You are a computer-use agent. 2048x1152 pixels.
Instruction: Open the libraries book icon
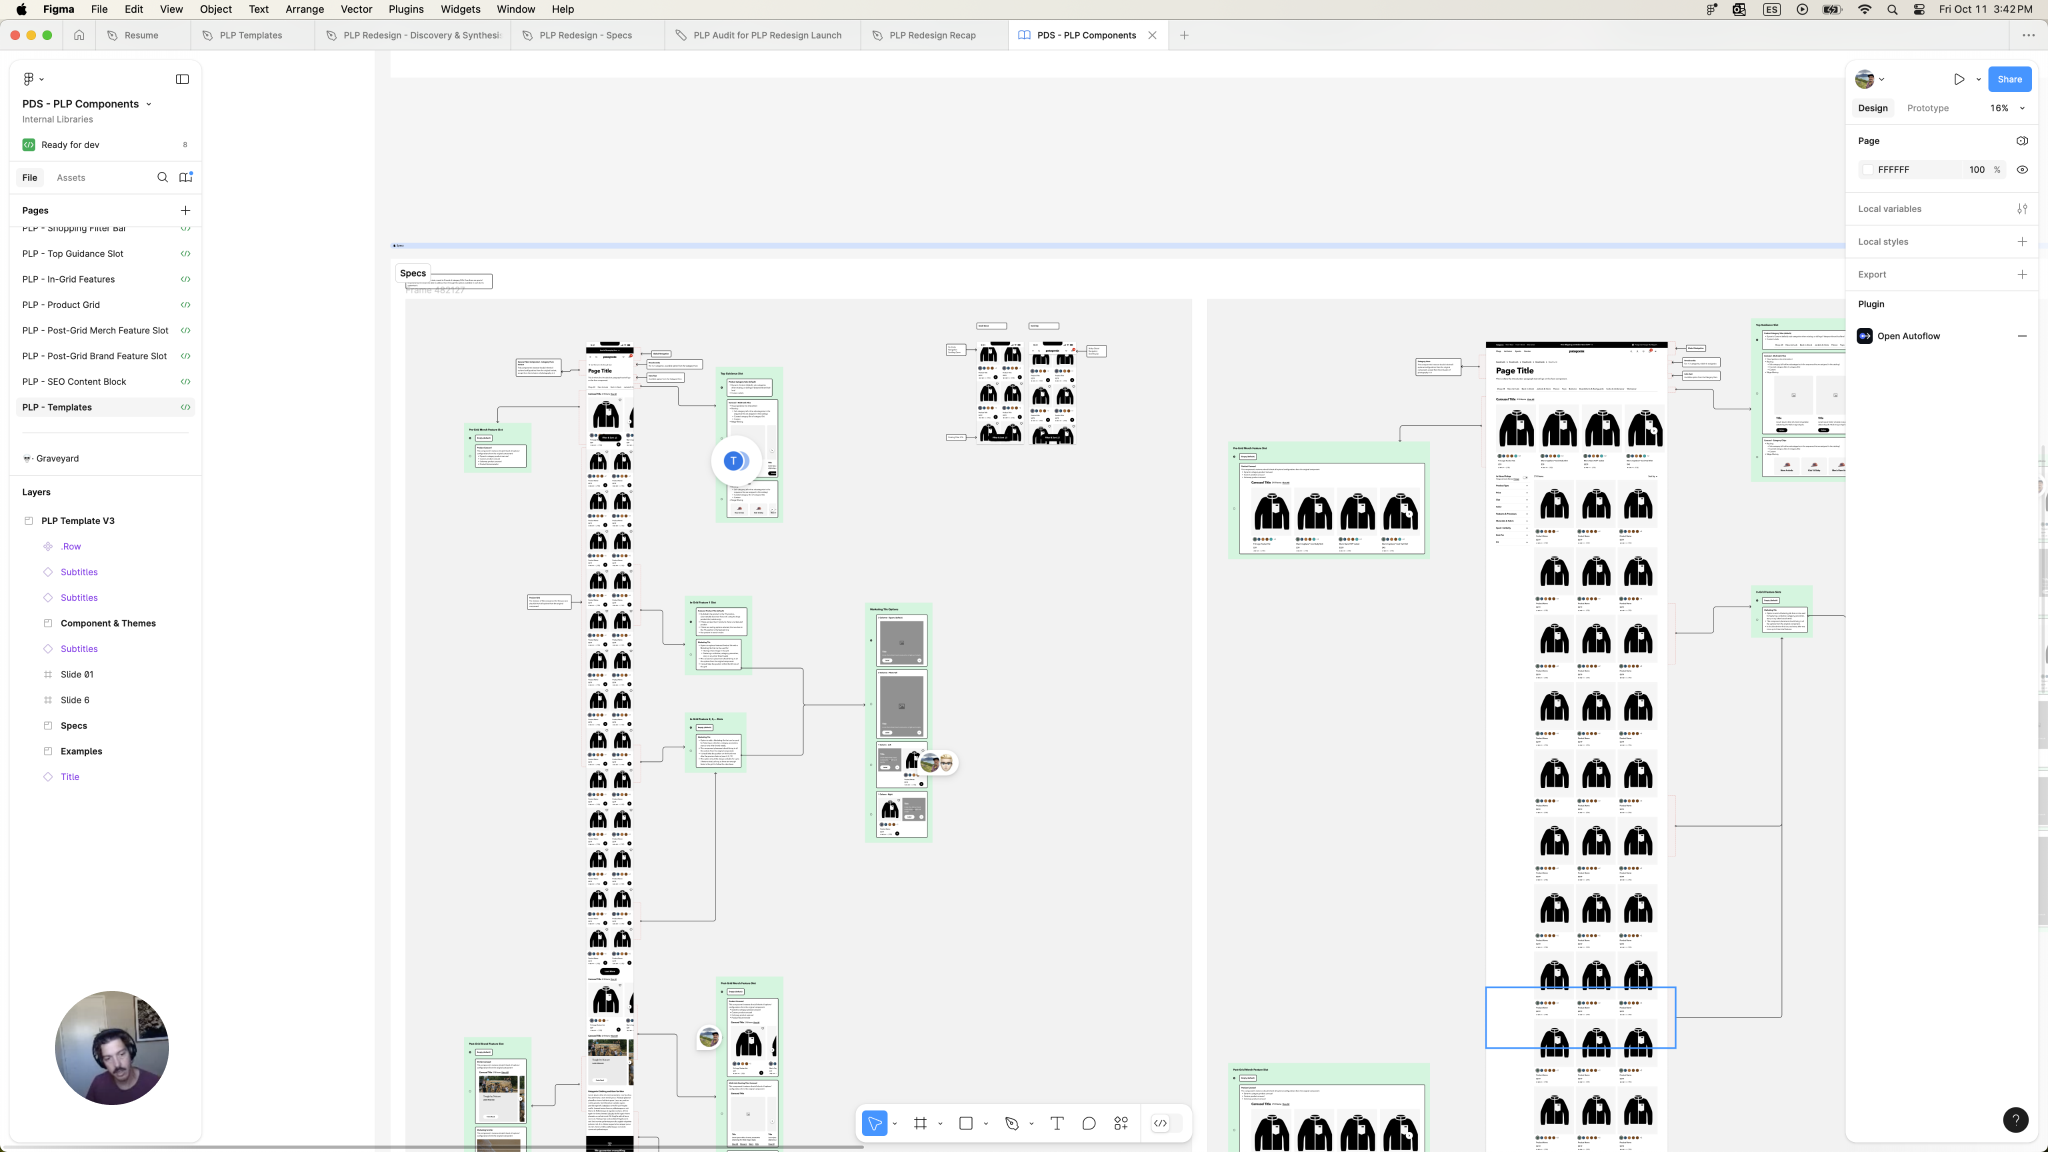pyautogui.click(x=185, y=177)
